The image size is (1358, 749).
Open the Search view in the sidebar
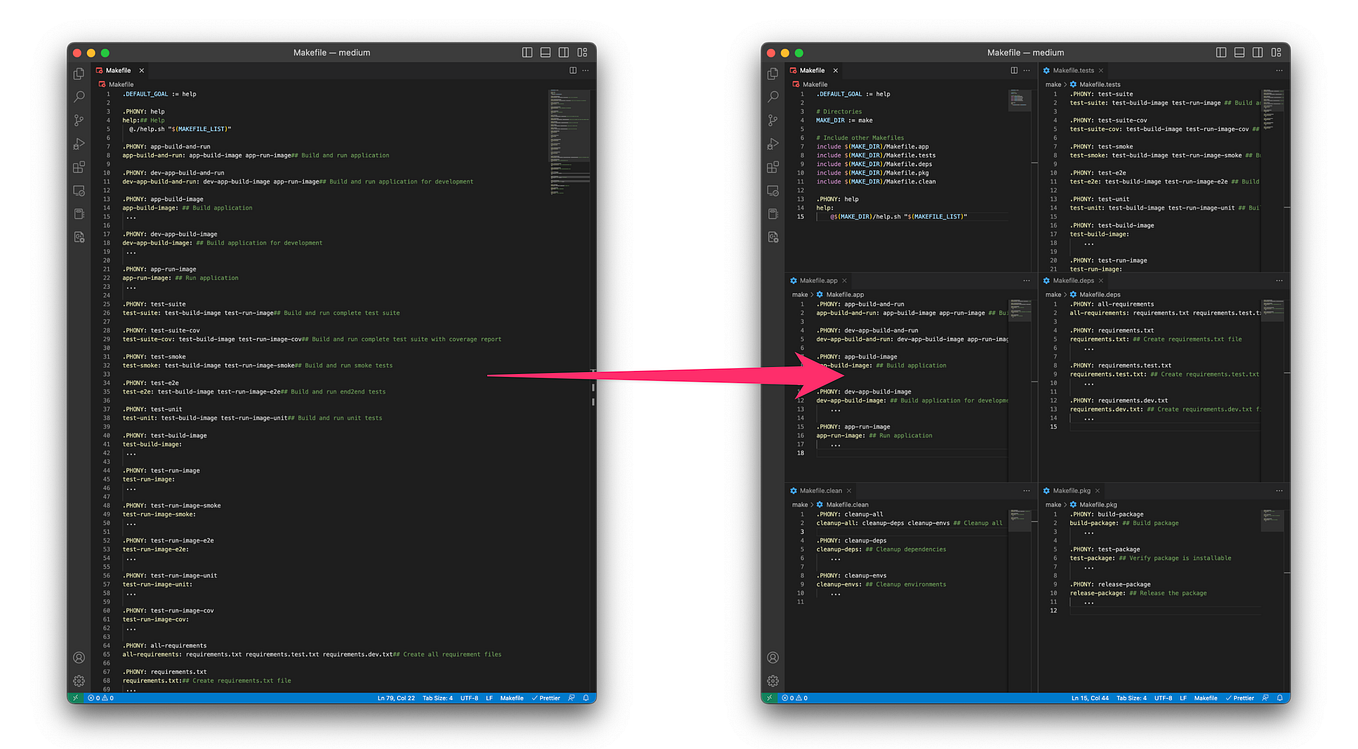click(x=79, y=96)
